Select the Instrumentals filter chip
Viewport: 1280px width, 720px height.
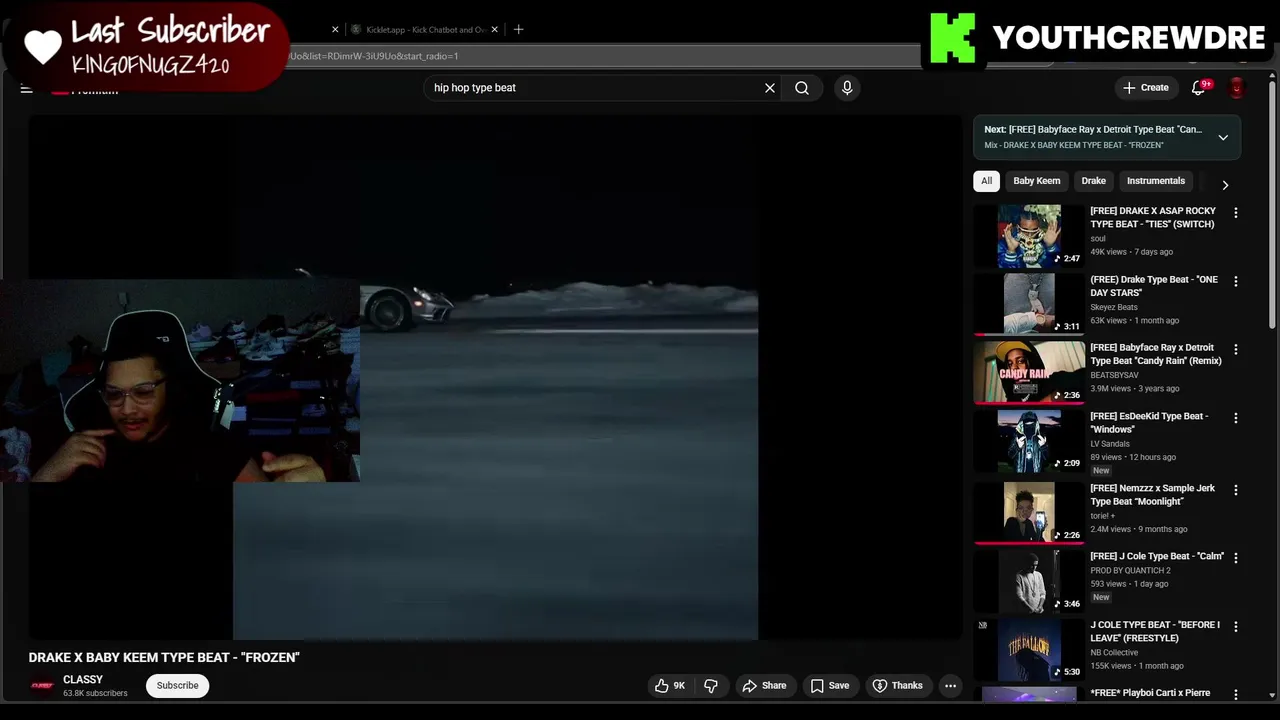pyautogui.click(x=1155, y=181)
